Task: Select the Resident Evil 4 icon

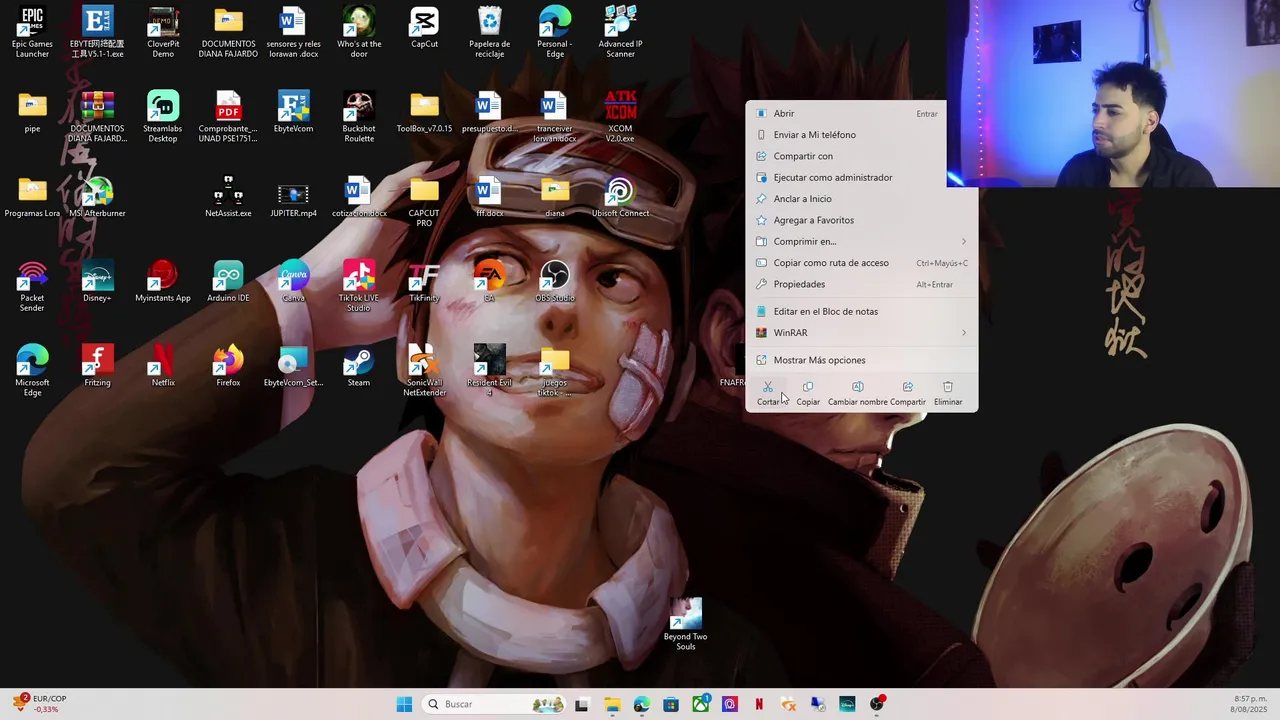Action: click(489, 371)
